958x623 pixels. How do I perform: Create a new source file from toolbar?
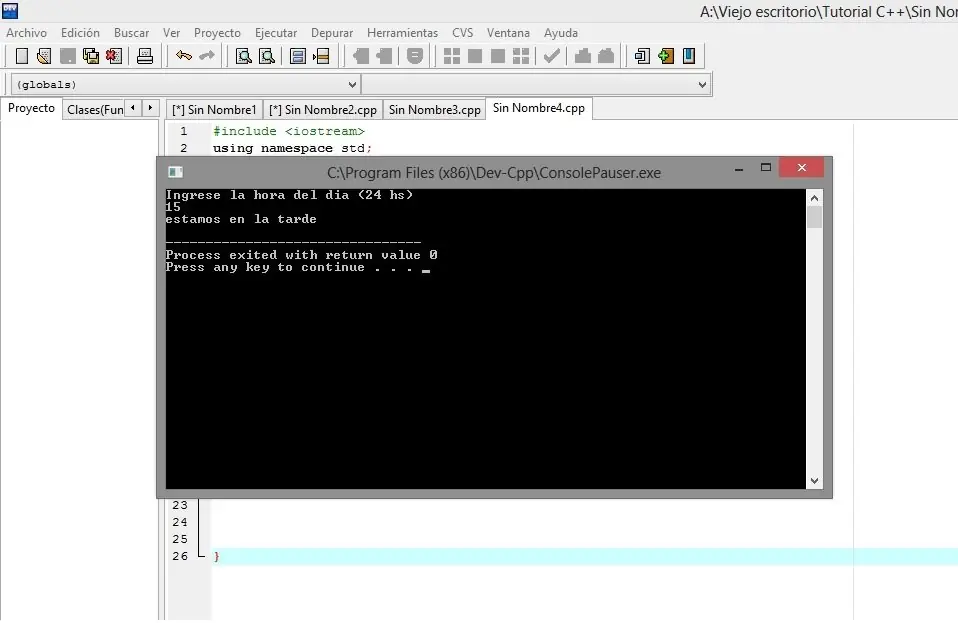tap(21, 56)
